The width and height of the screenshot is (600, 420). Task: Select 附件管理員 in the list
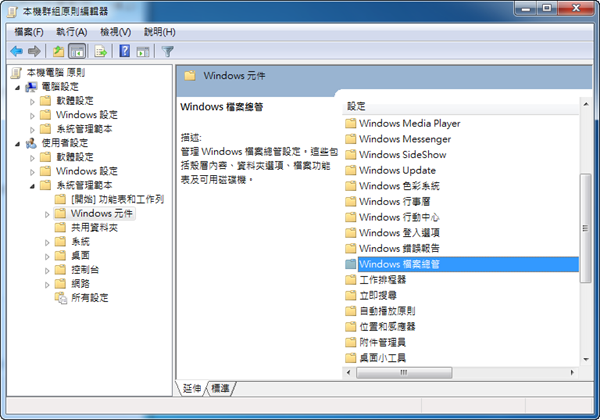383,342
